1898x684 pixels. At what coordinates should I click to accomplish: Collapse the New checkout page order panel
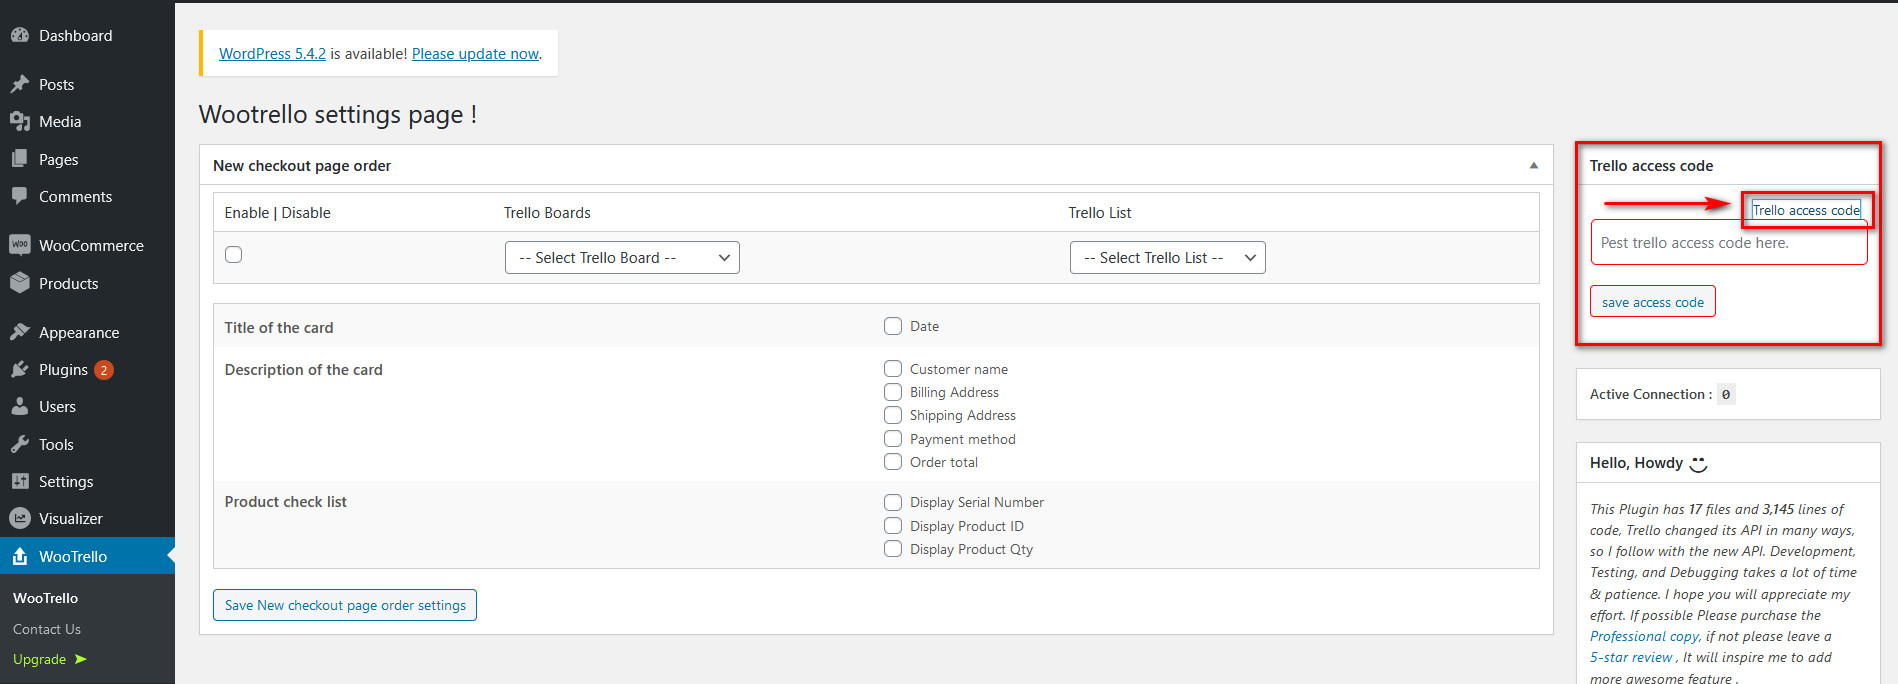tap(1534, 166)
